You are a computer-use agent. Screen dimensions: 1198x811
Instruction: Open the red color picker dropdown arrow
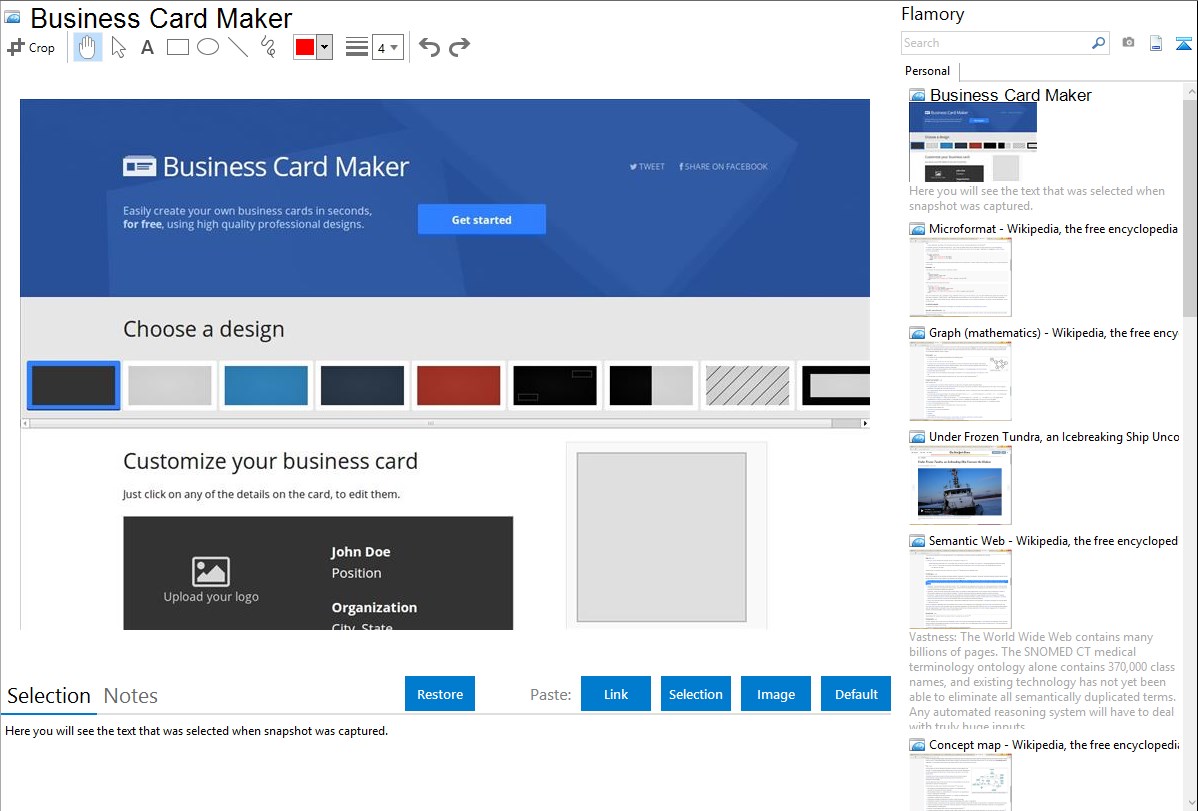[x=325, y=47]
